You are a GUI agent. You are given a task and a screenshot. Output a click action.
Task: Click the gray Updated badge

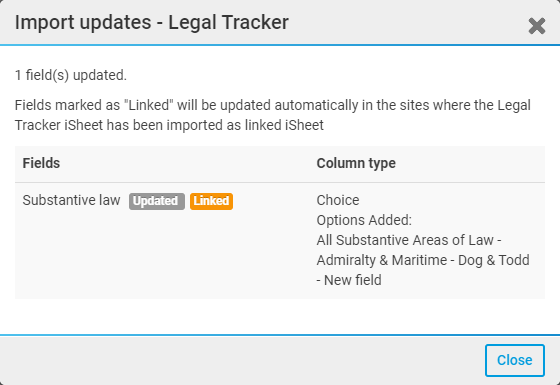pyautogui.click(x=157, y=201)
